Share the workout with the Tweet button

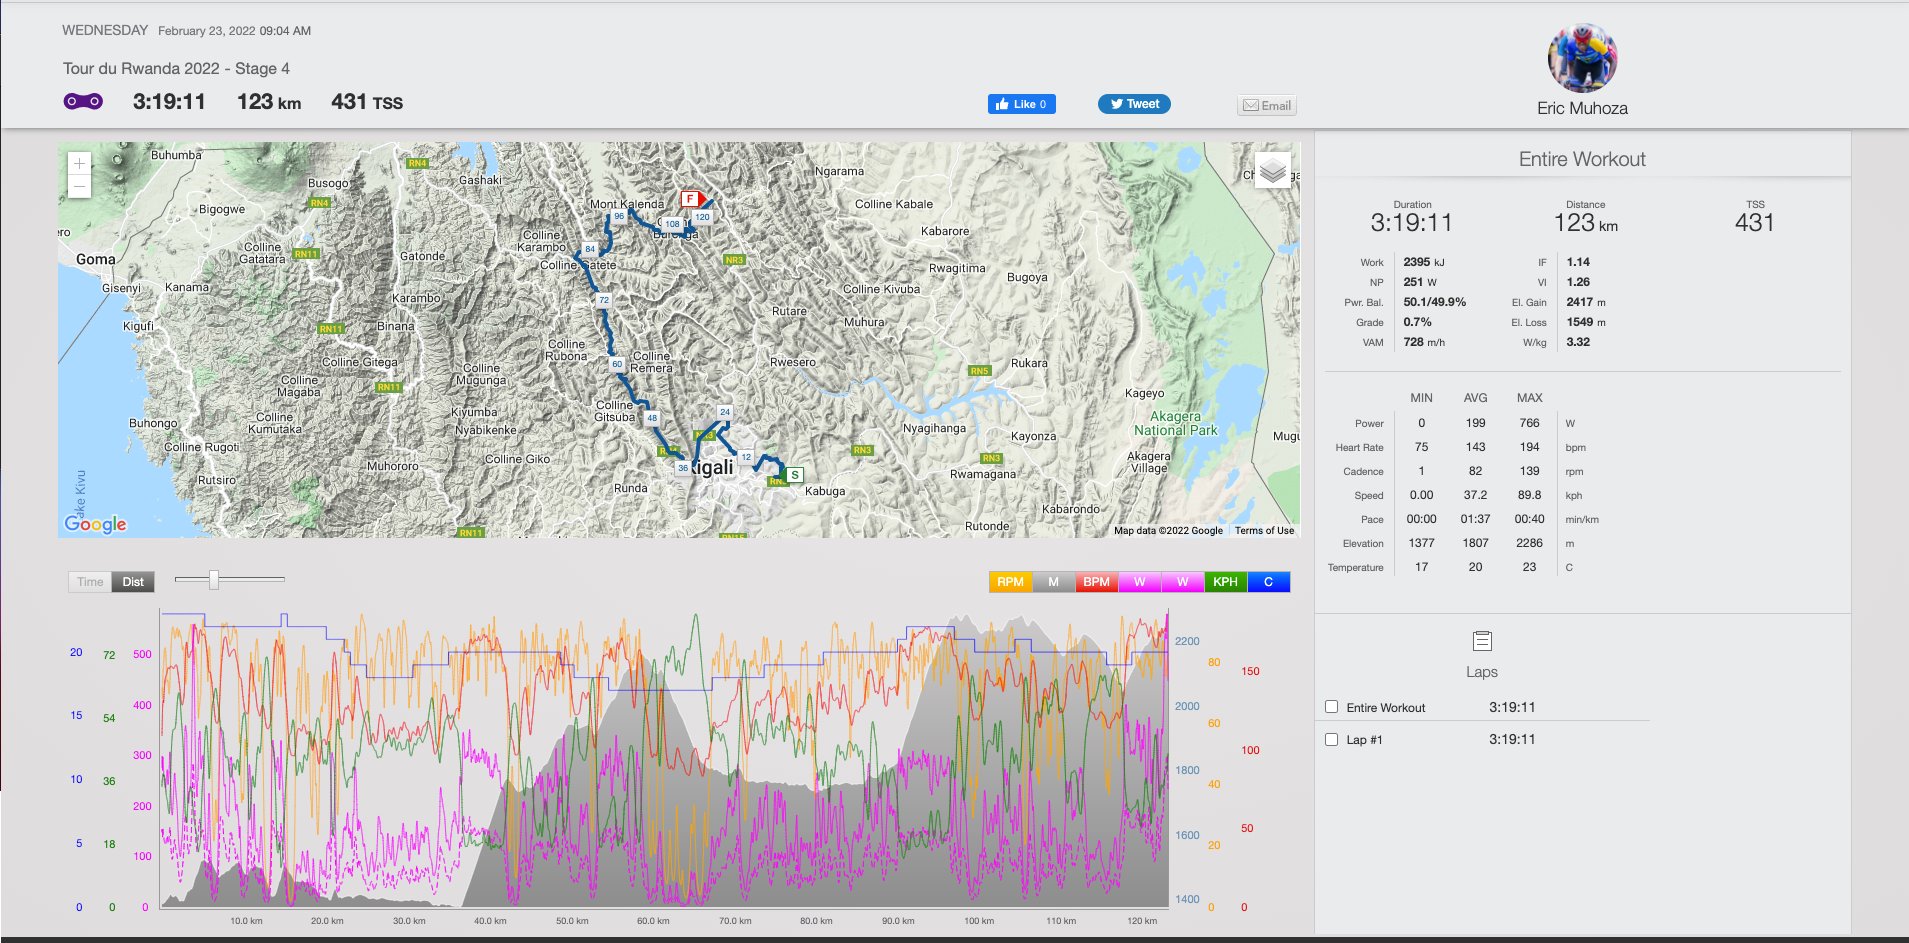(x=1134, y=104)
